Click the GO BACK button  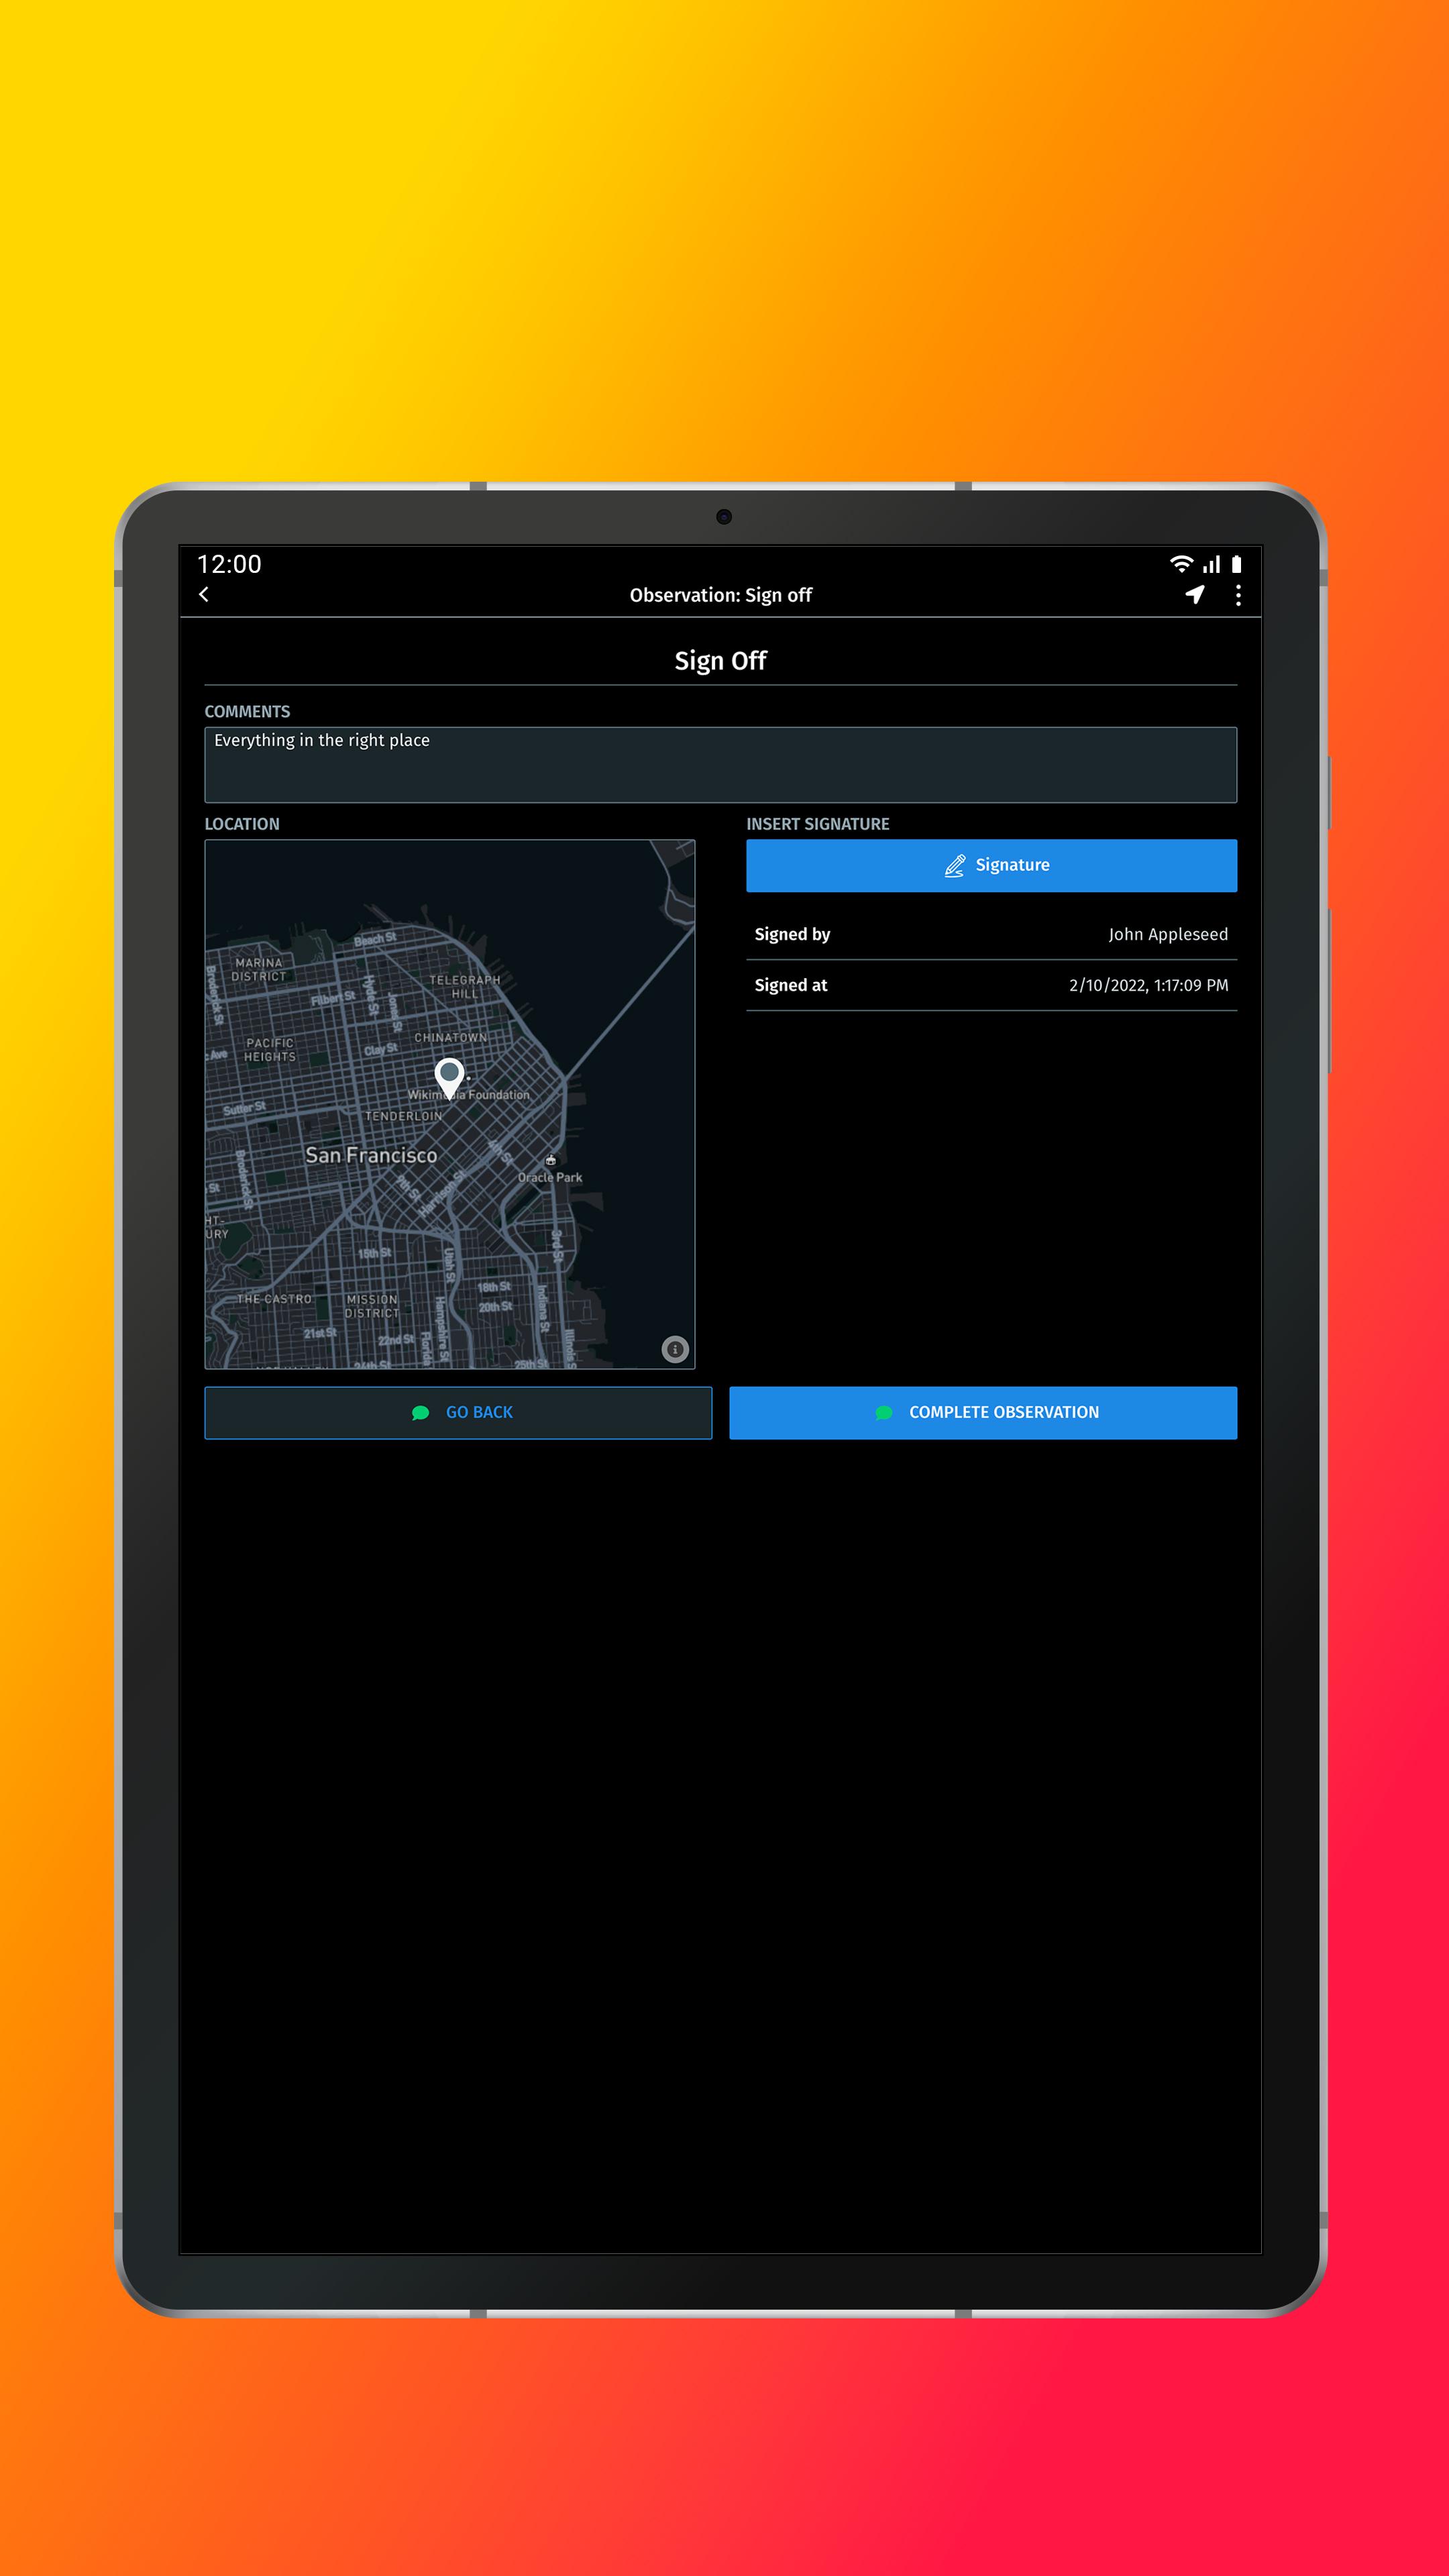(458, 1413)
